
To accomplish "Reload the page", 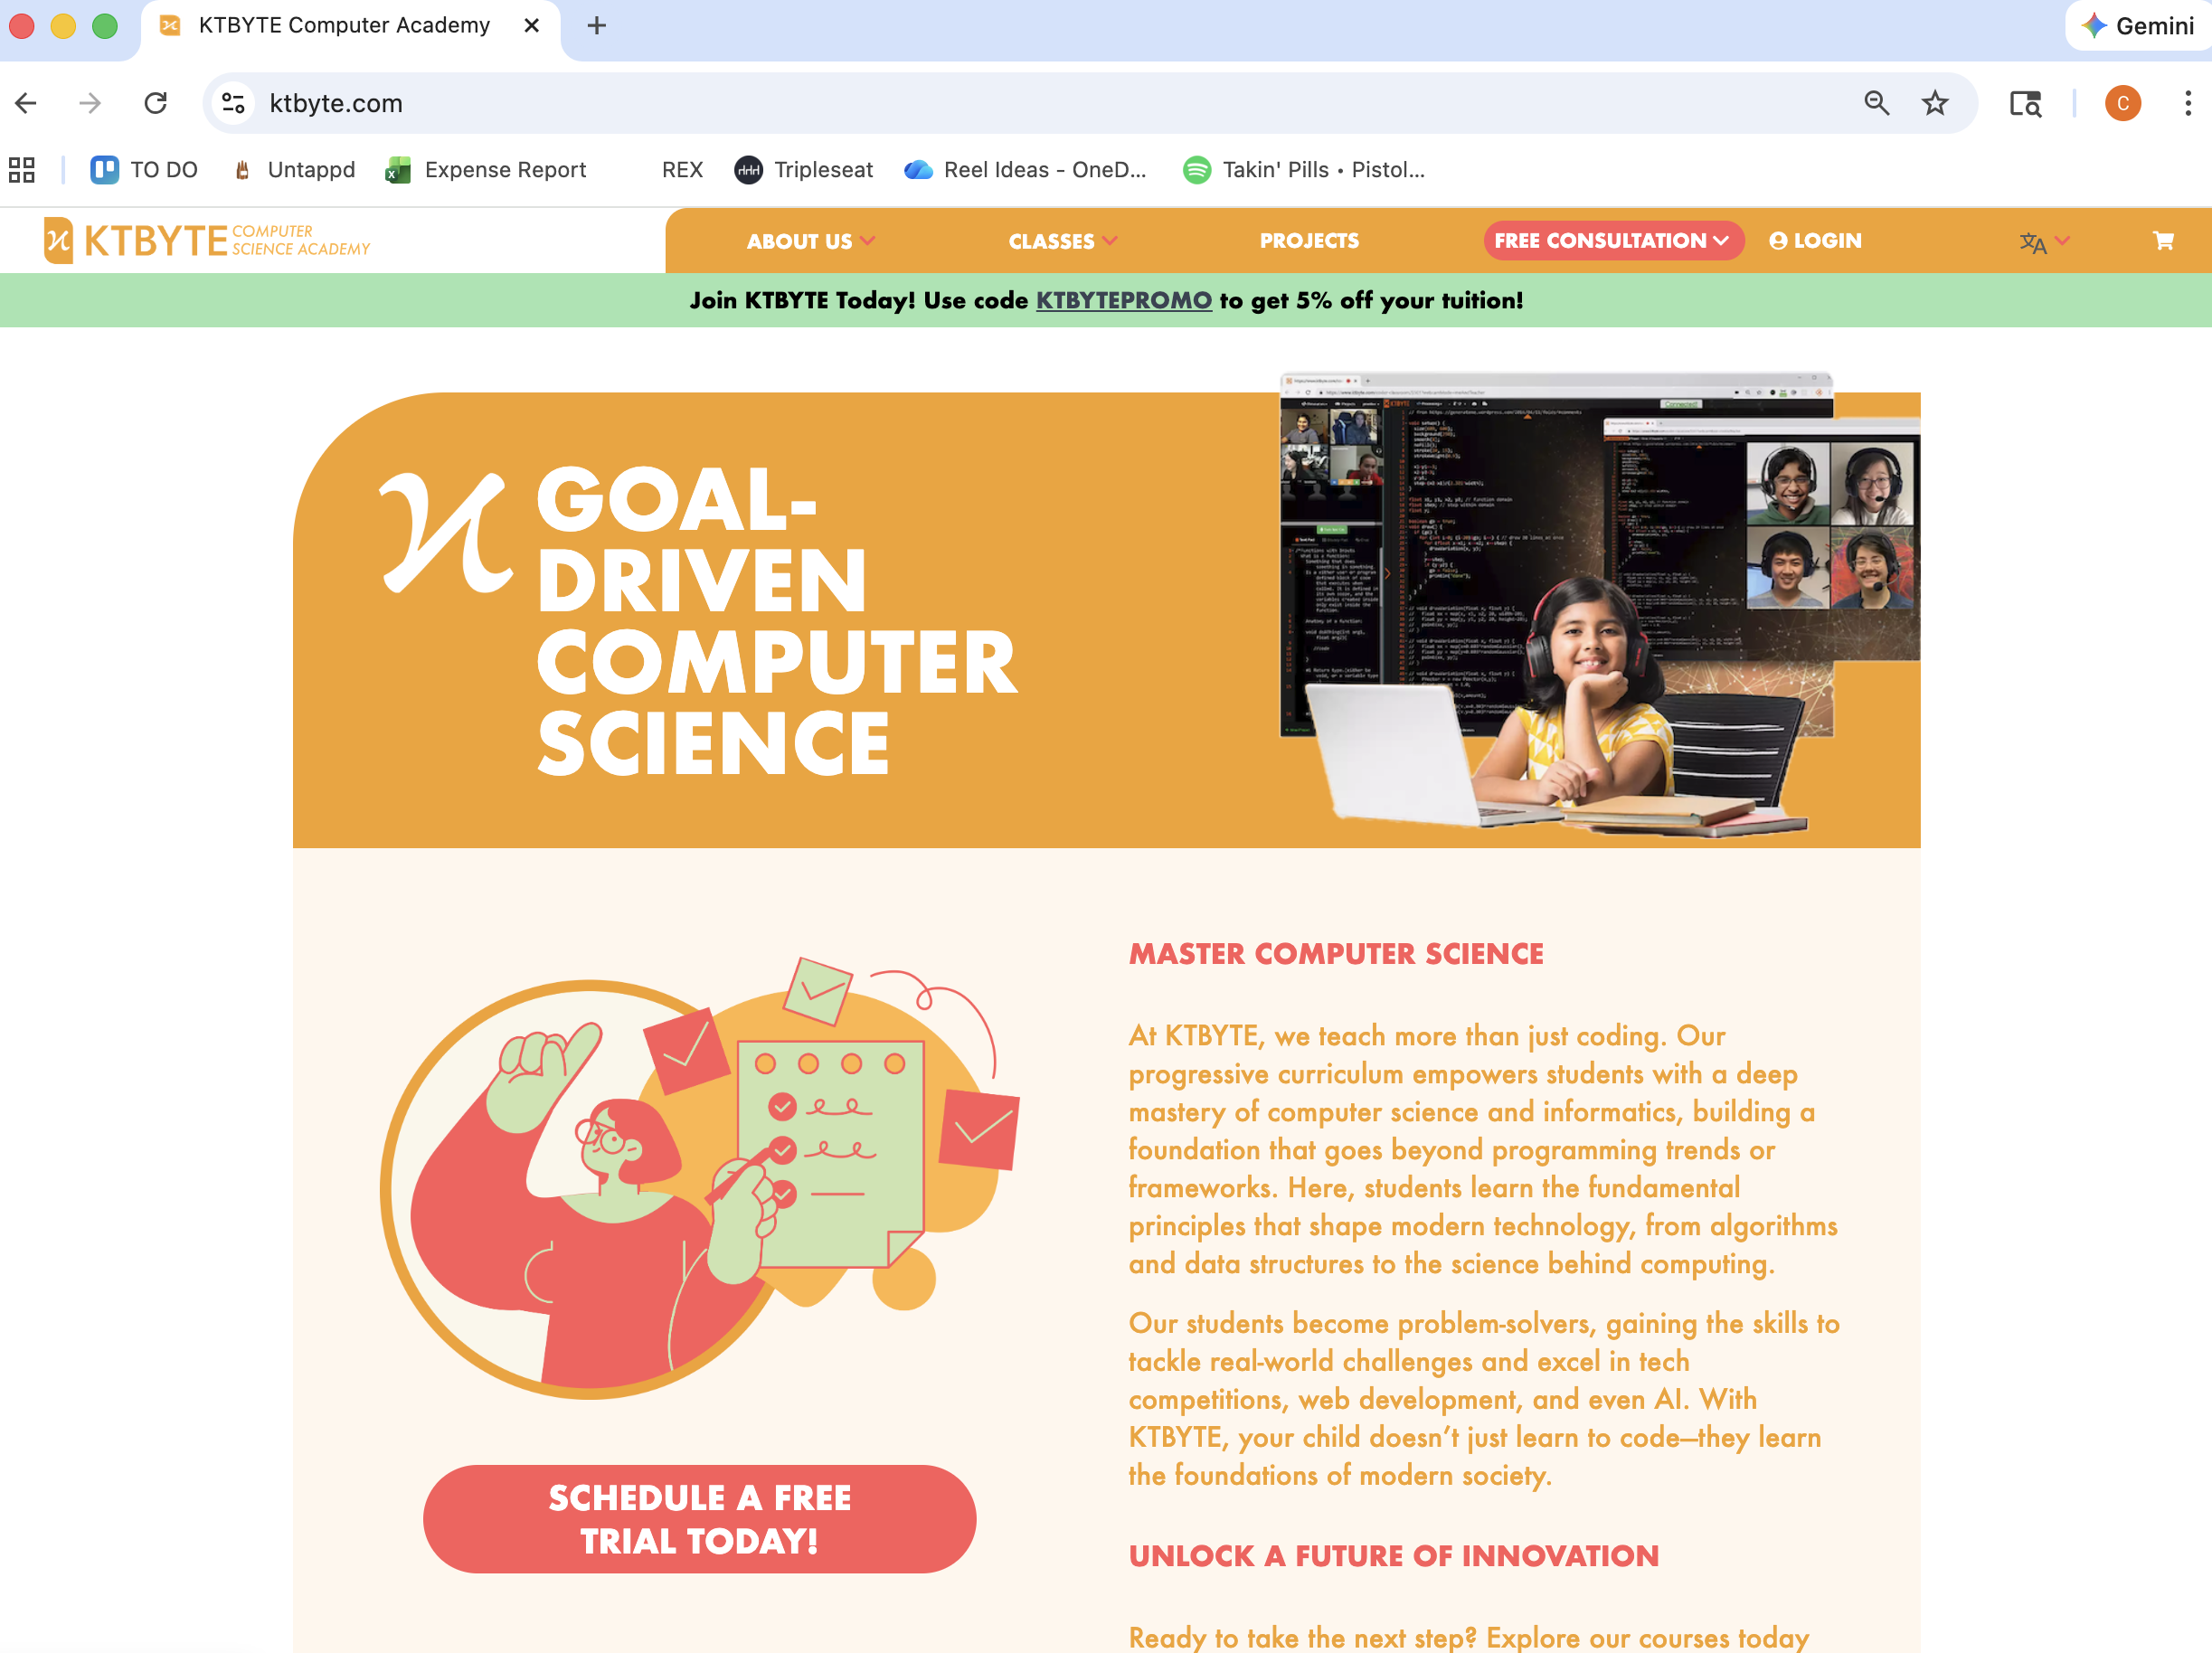I will pyautogui.click(x=155, y=103).
